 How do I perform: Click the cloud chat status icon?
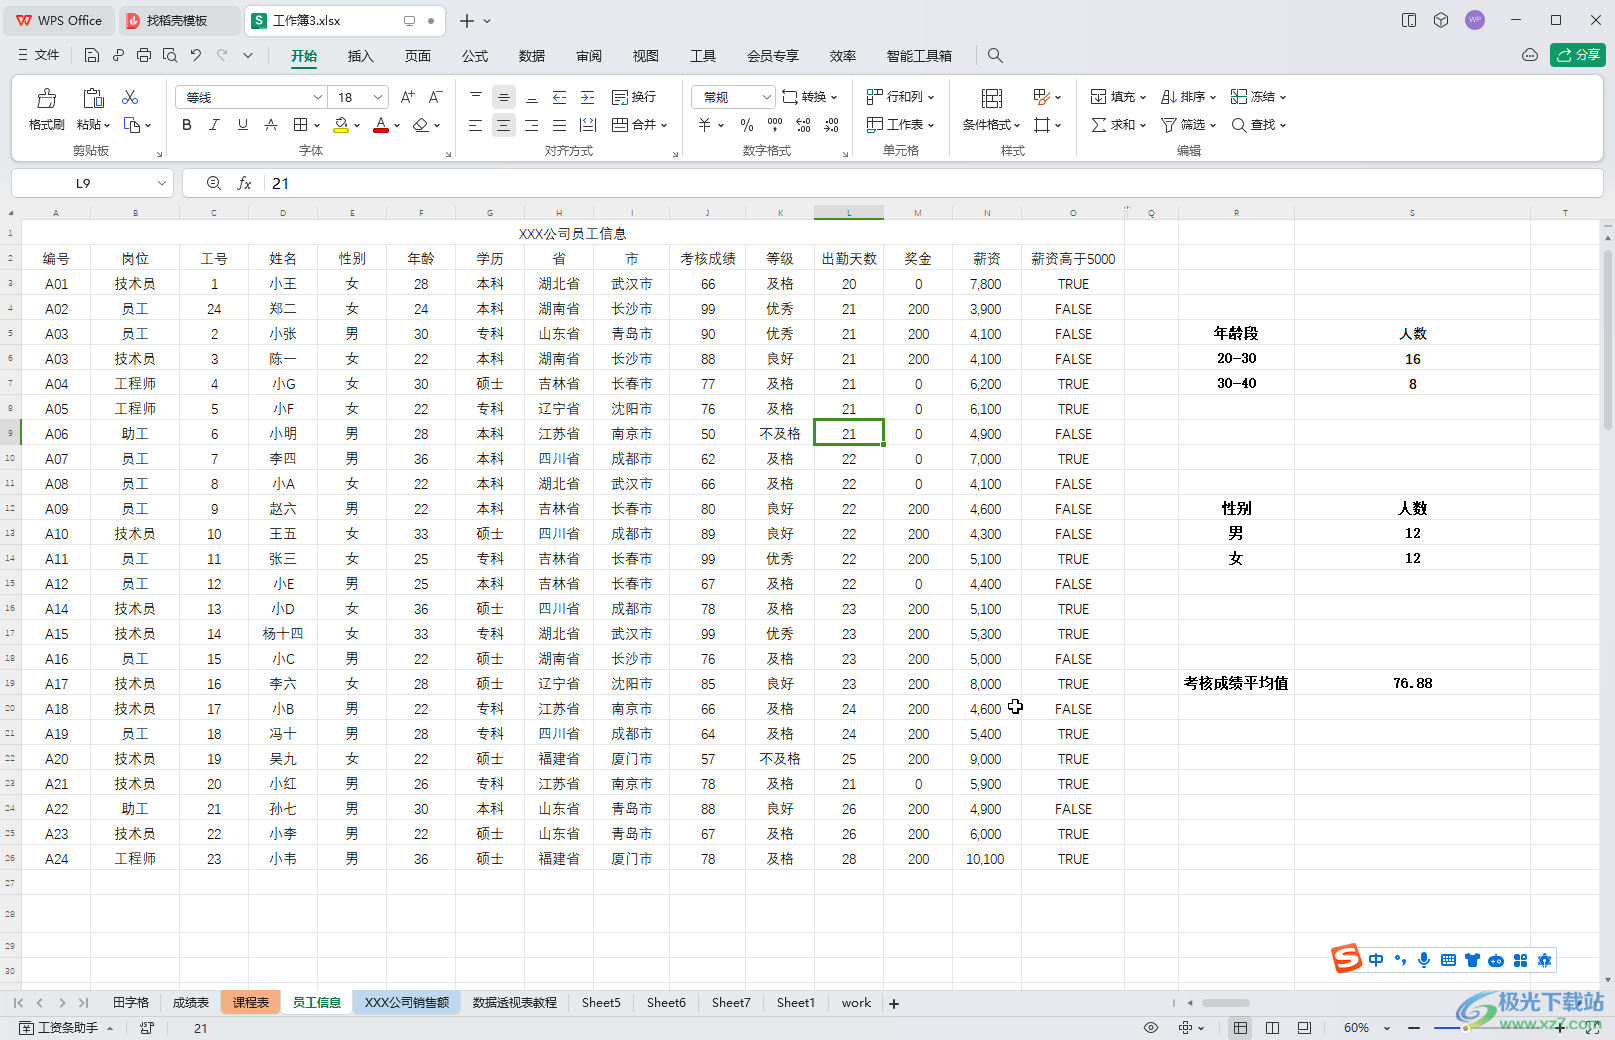coord(1530,55)
